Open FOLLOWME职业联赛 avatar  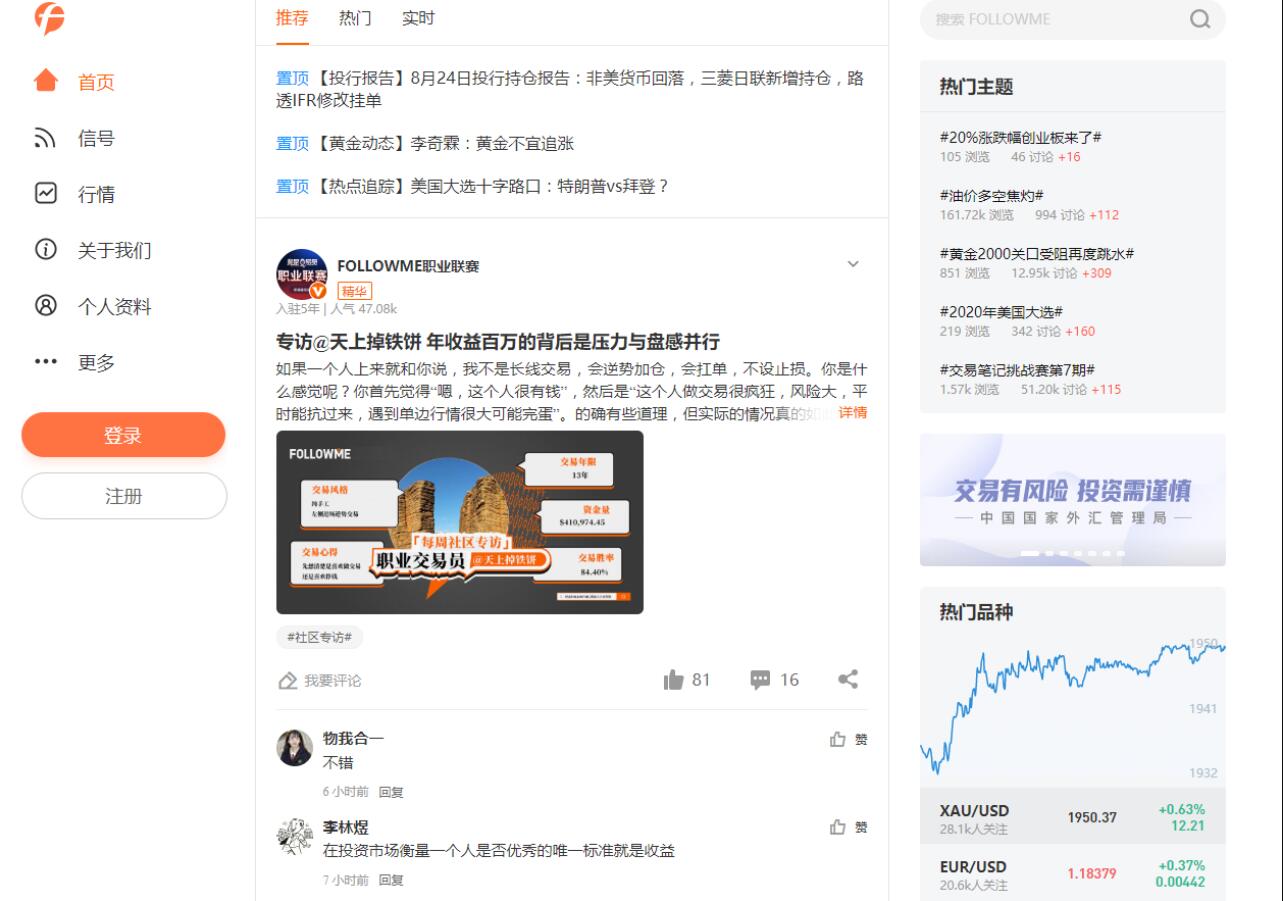pos(302,275)
